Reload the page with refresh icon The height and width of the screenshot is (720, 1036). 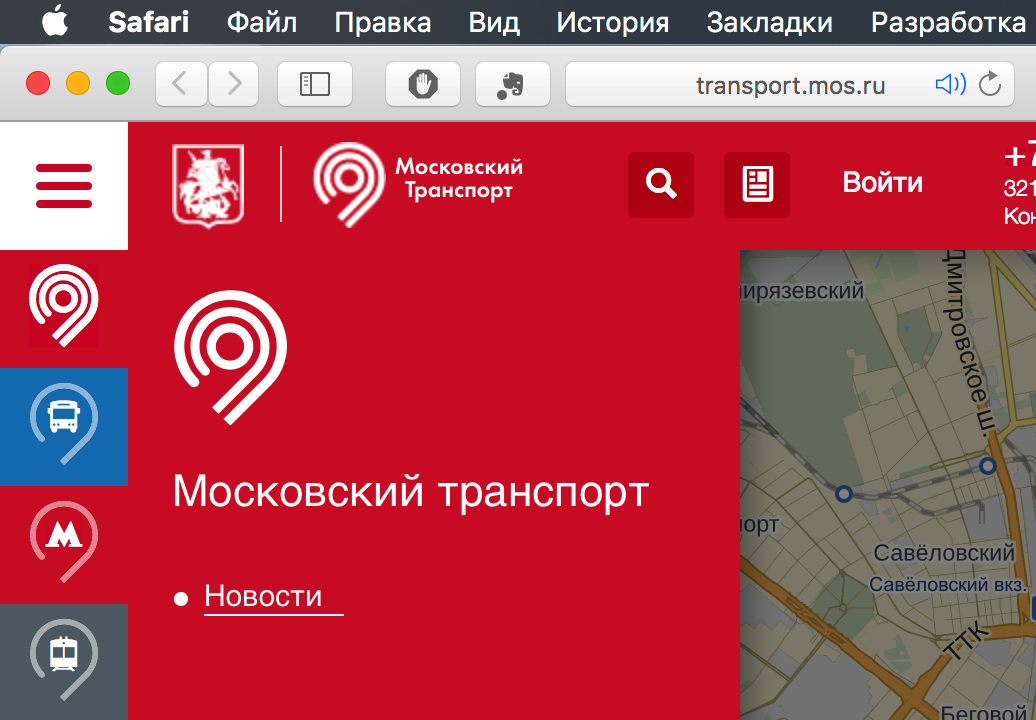(990, 84)
